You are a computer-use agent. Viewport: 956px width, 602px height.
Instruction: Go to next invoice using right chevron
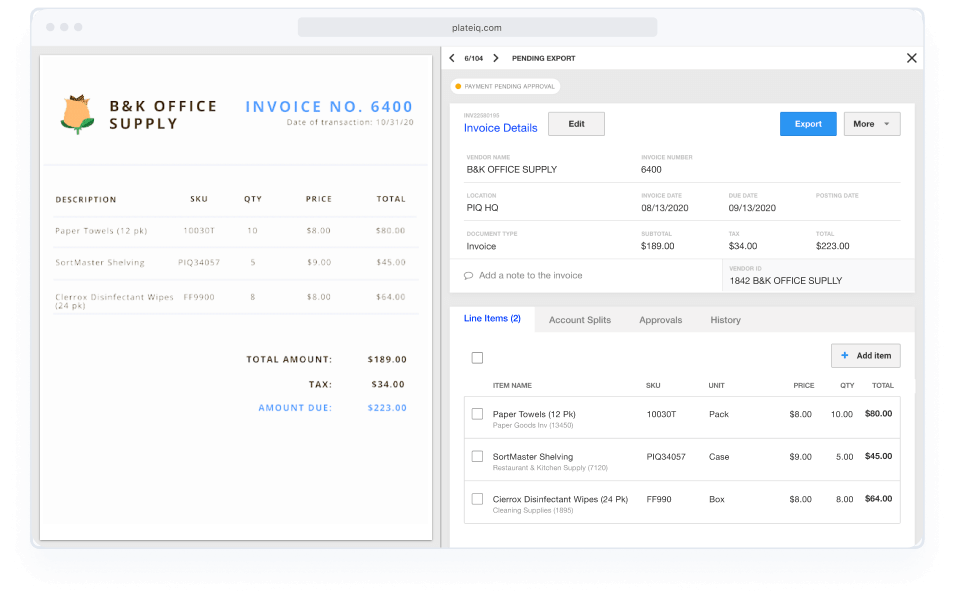point(494,58)
